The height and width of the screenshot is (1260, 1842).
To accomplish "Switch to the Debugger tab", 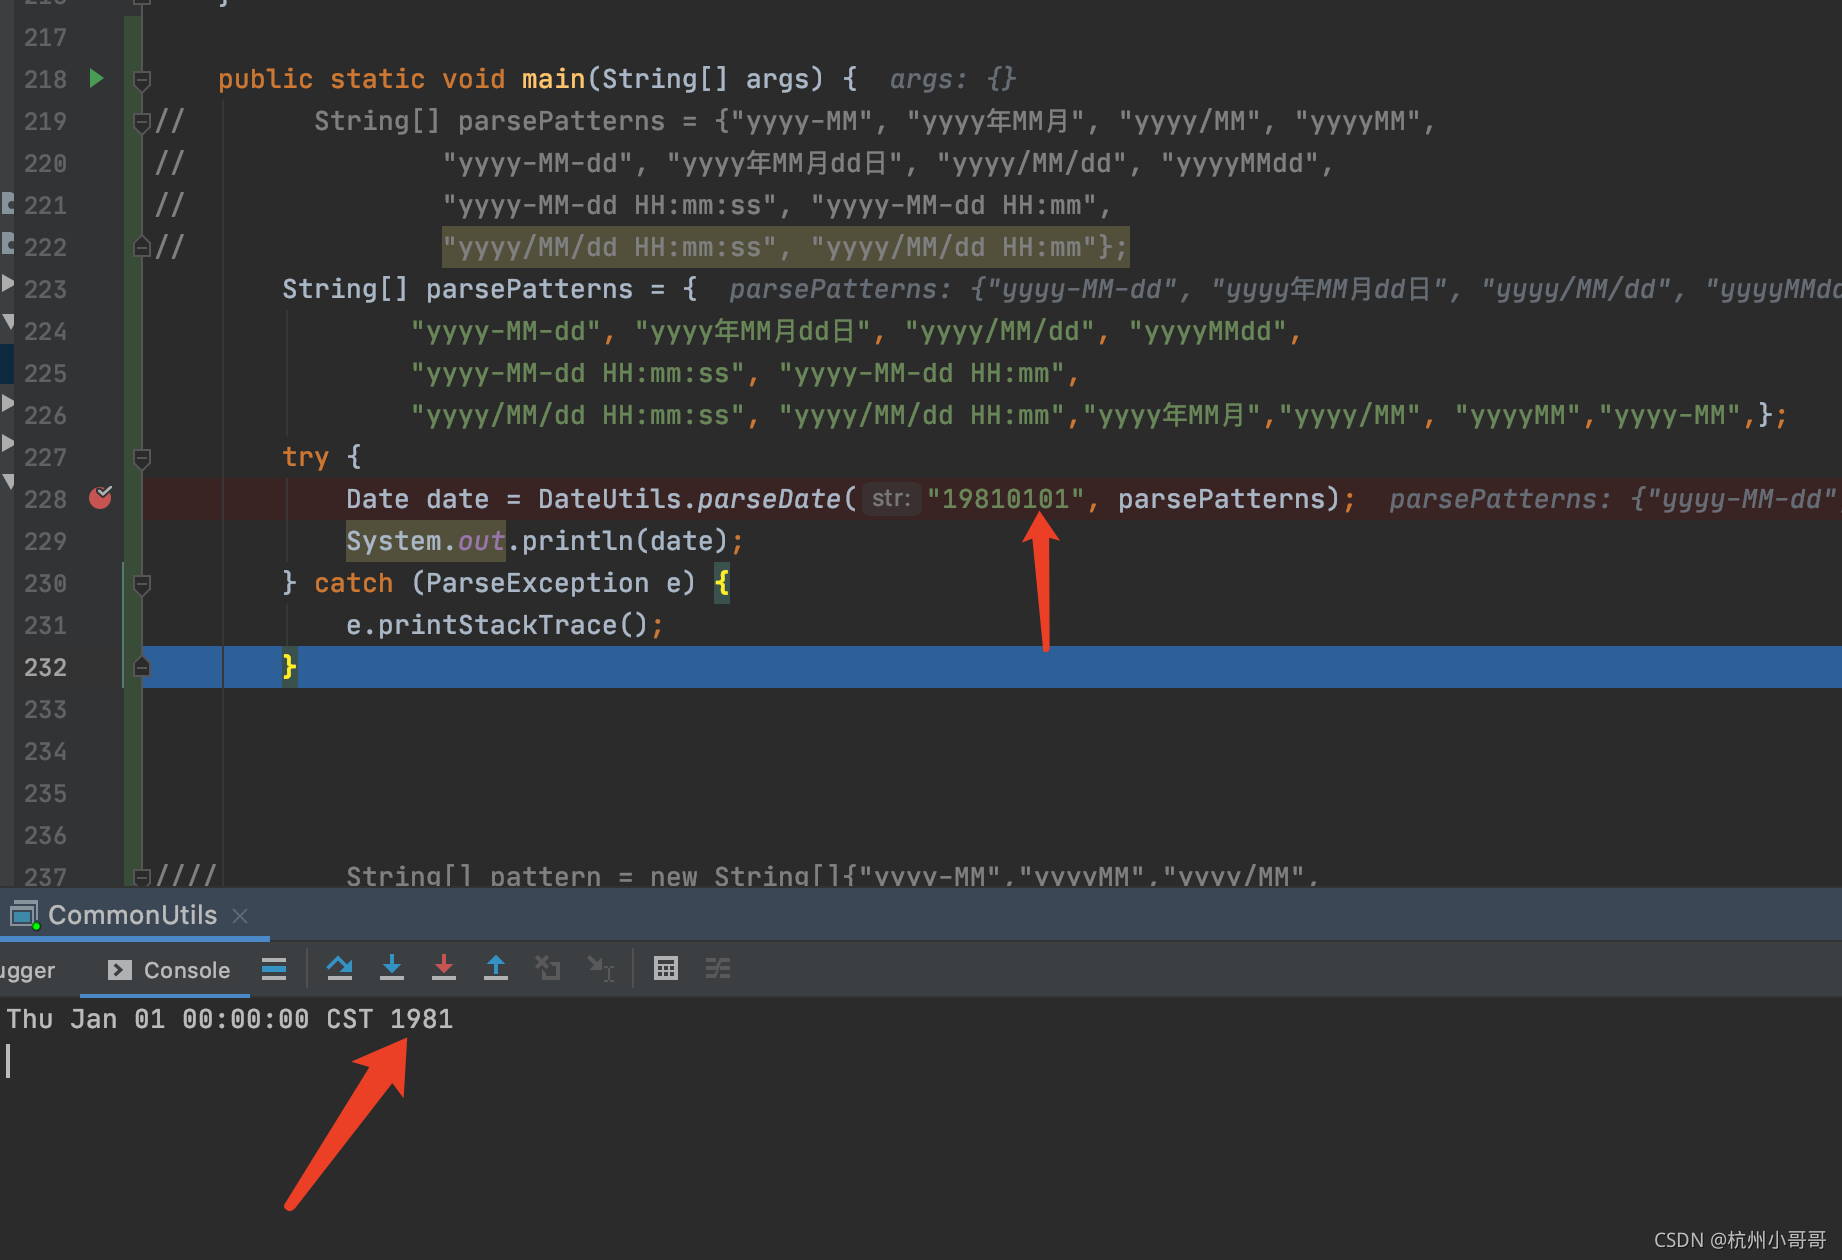I will tap(27, 970).
